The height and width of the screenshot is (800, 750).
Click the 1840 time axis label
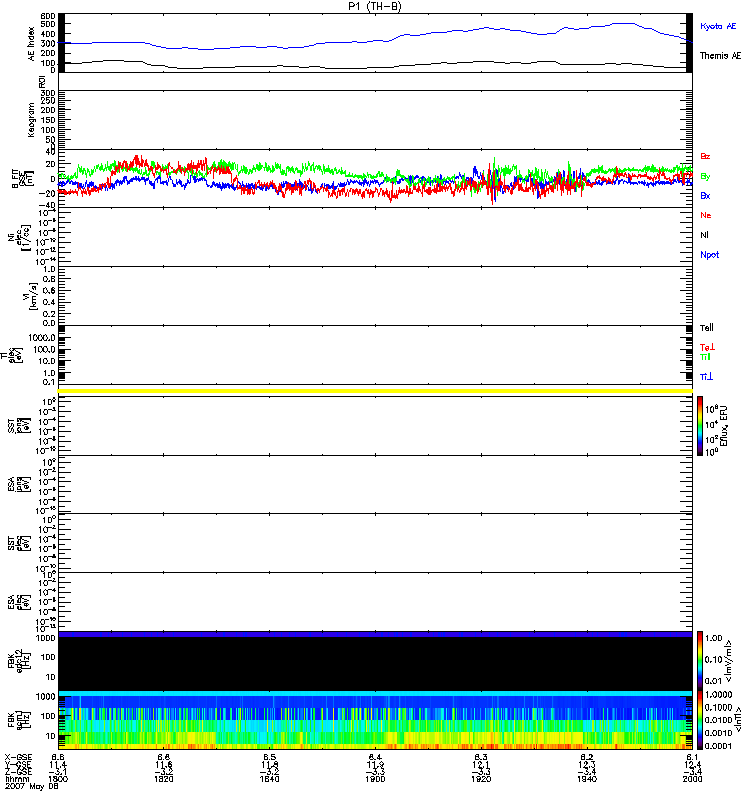269,779
